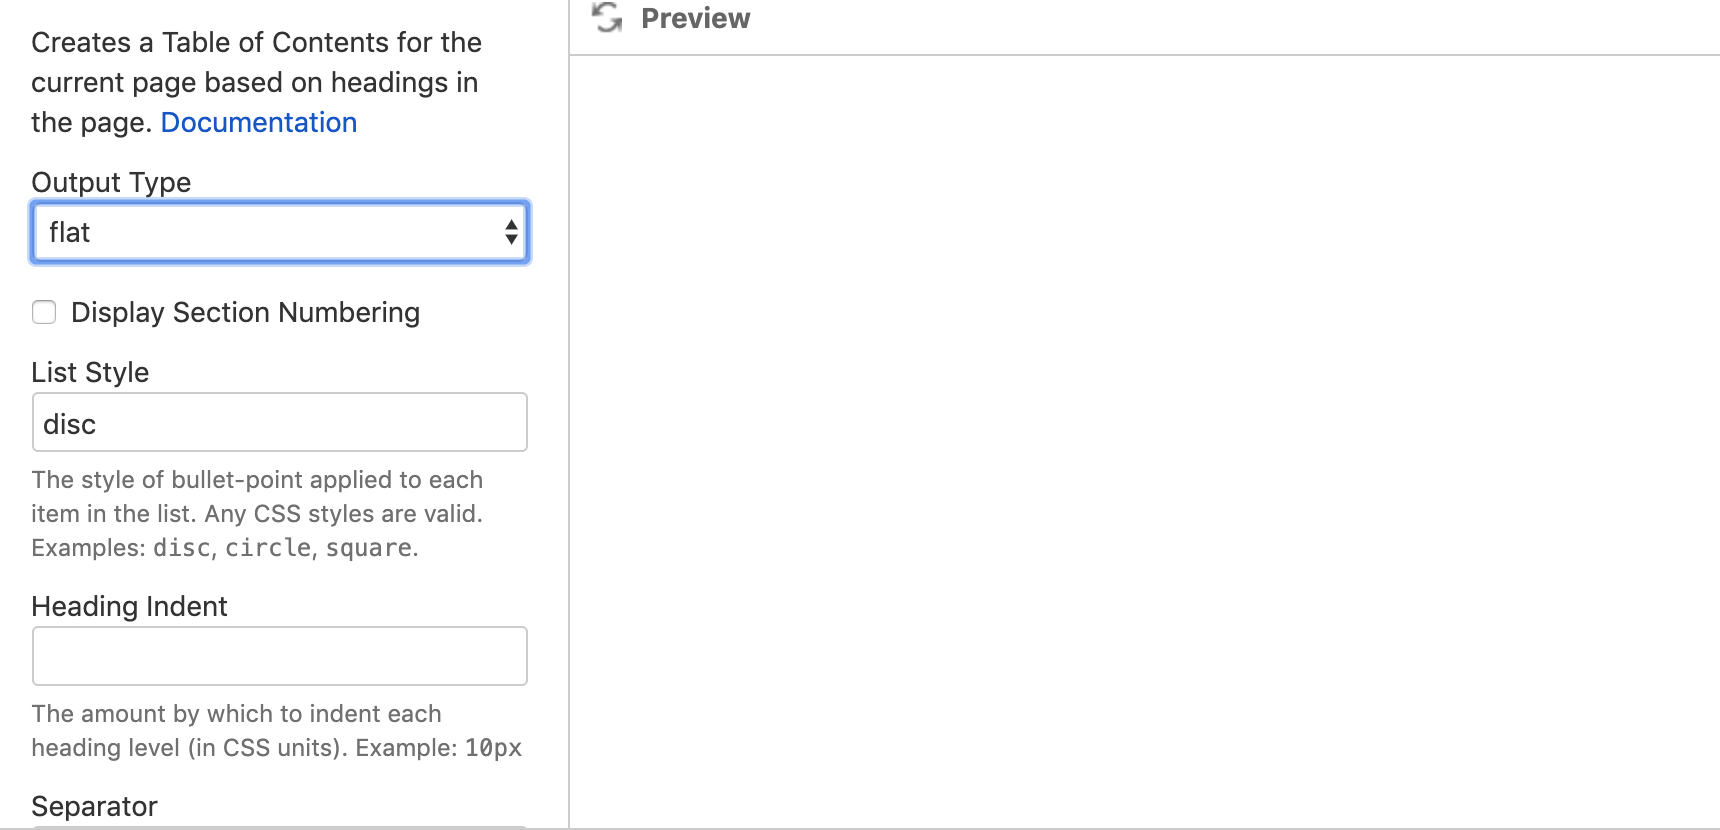Click the Preview heading text
Viewport: 1720px width, 830px height.
coord(696,18)
